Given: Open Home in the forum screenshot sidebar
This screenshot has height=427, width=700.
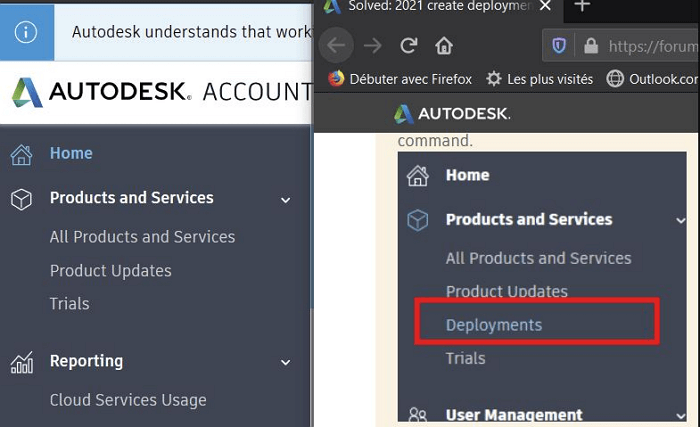Looking at the screenshot, I should point(467,175).
